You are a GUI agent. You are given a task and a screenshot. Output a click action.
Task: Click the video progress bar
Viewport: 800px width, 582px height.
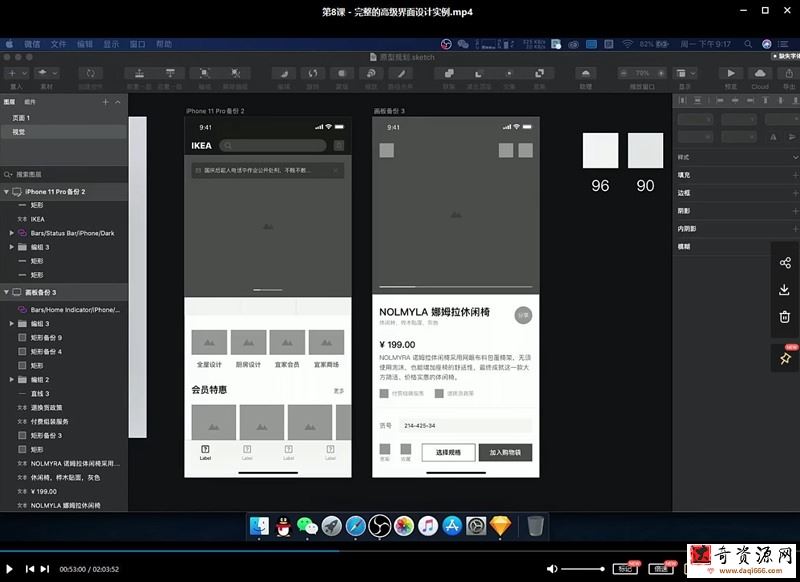[400, 551]
